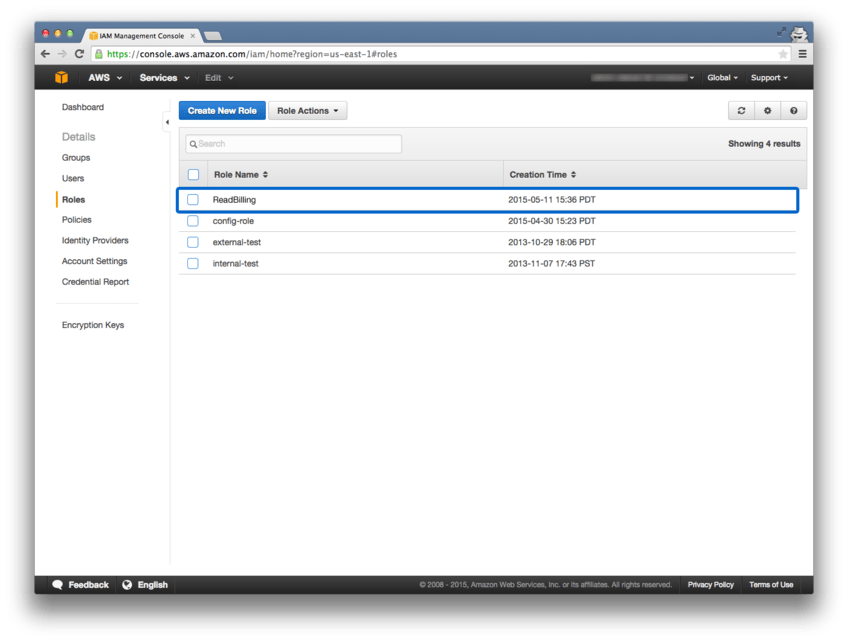848x642 pixels.
Task: Open Policies in sidebar
Action: pos(76,220)
